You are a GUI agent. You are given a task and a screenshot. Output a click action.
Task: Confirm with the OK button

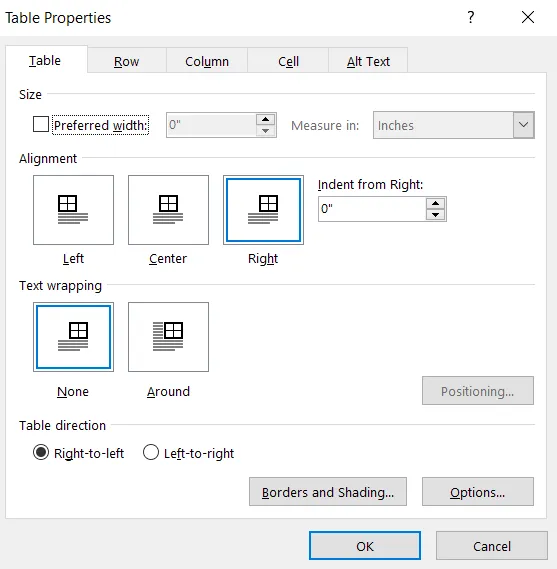pyautogui.click(x=365, y=546)
